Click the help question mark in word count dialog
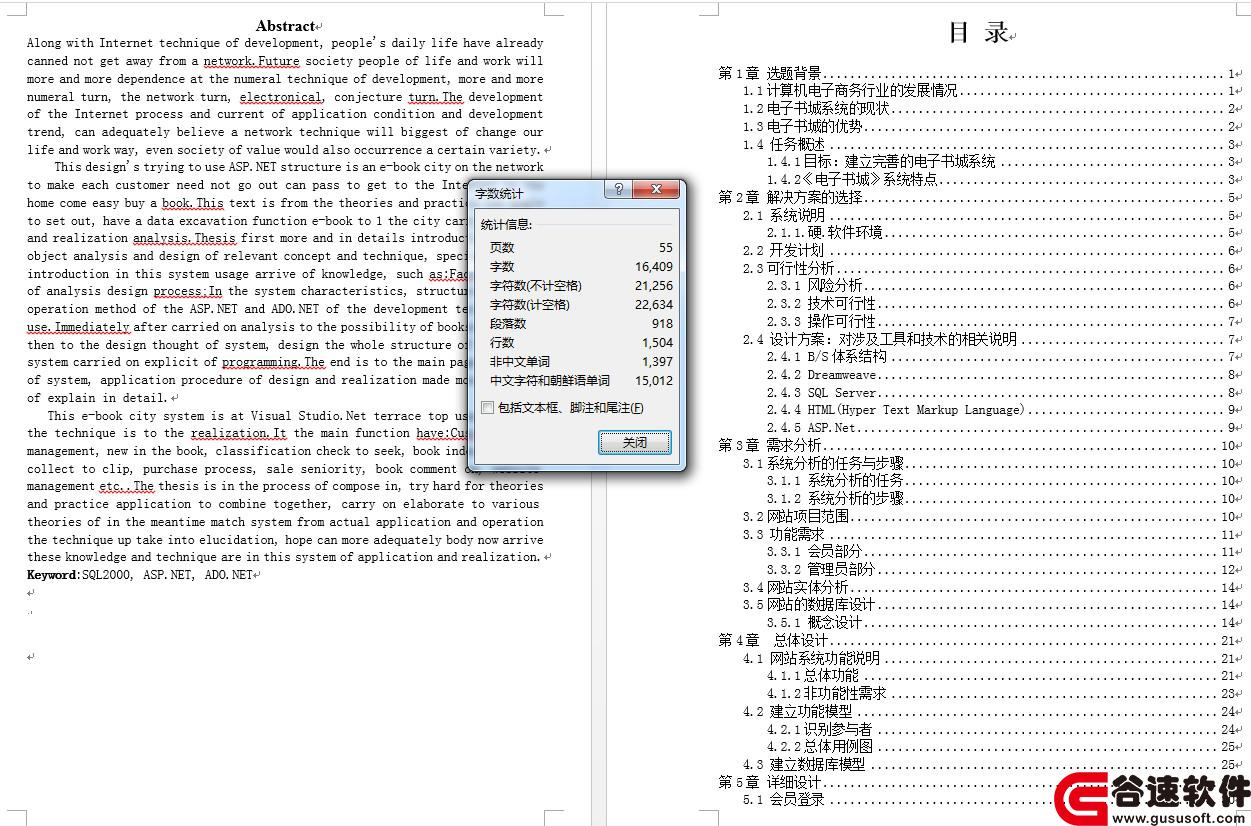The height and width of the screenshot is (826, 1251). pyautogui.click(x=618, y=190)
